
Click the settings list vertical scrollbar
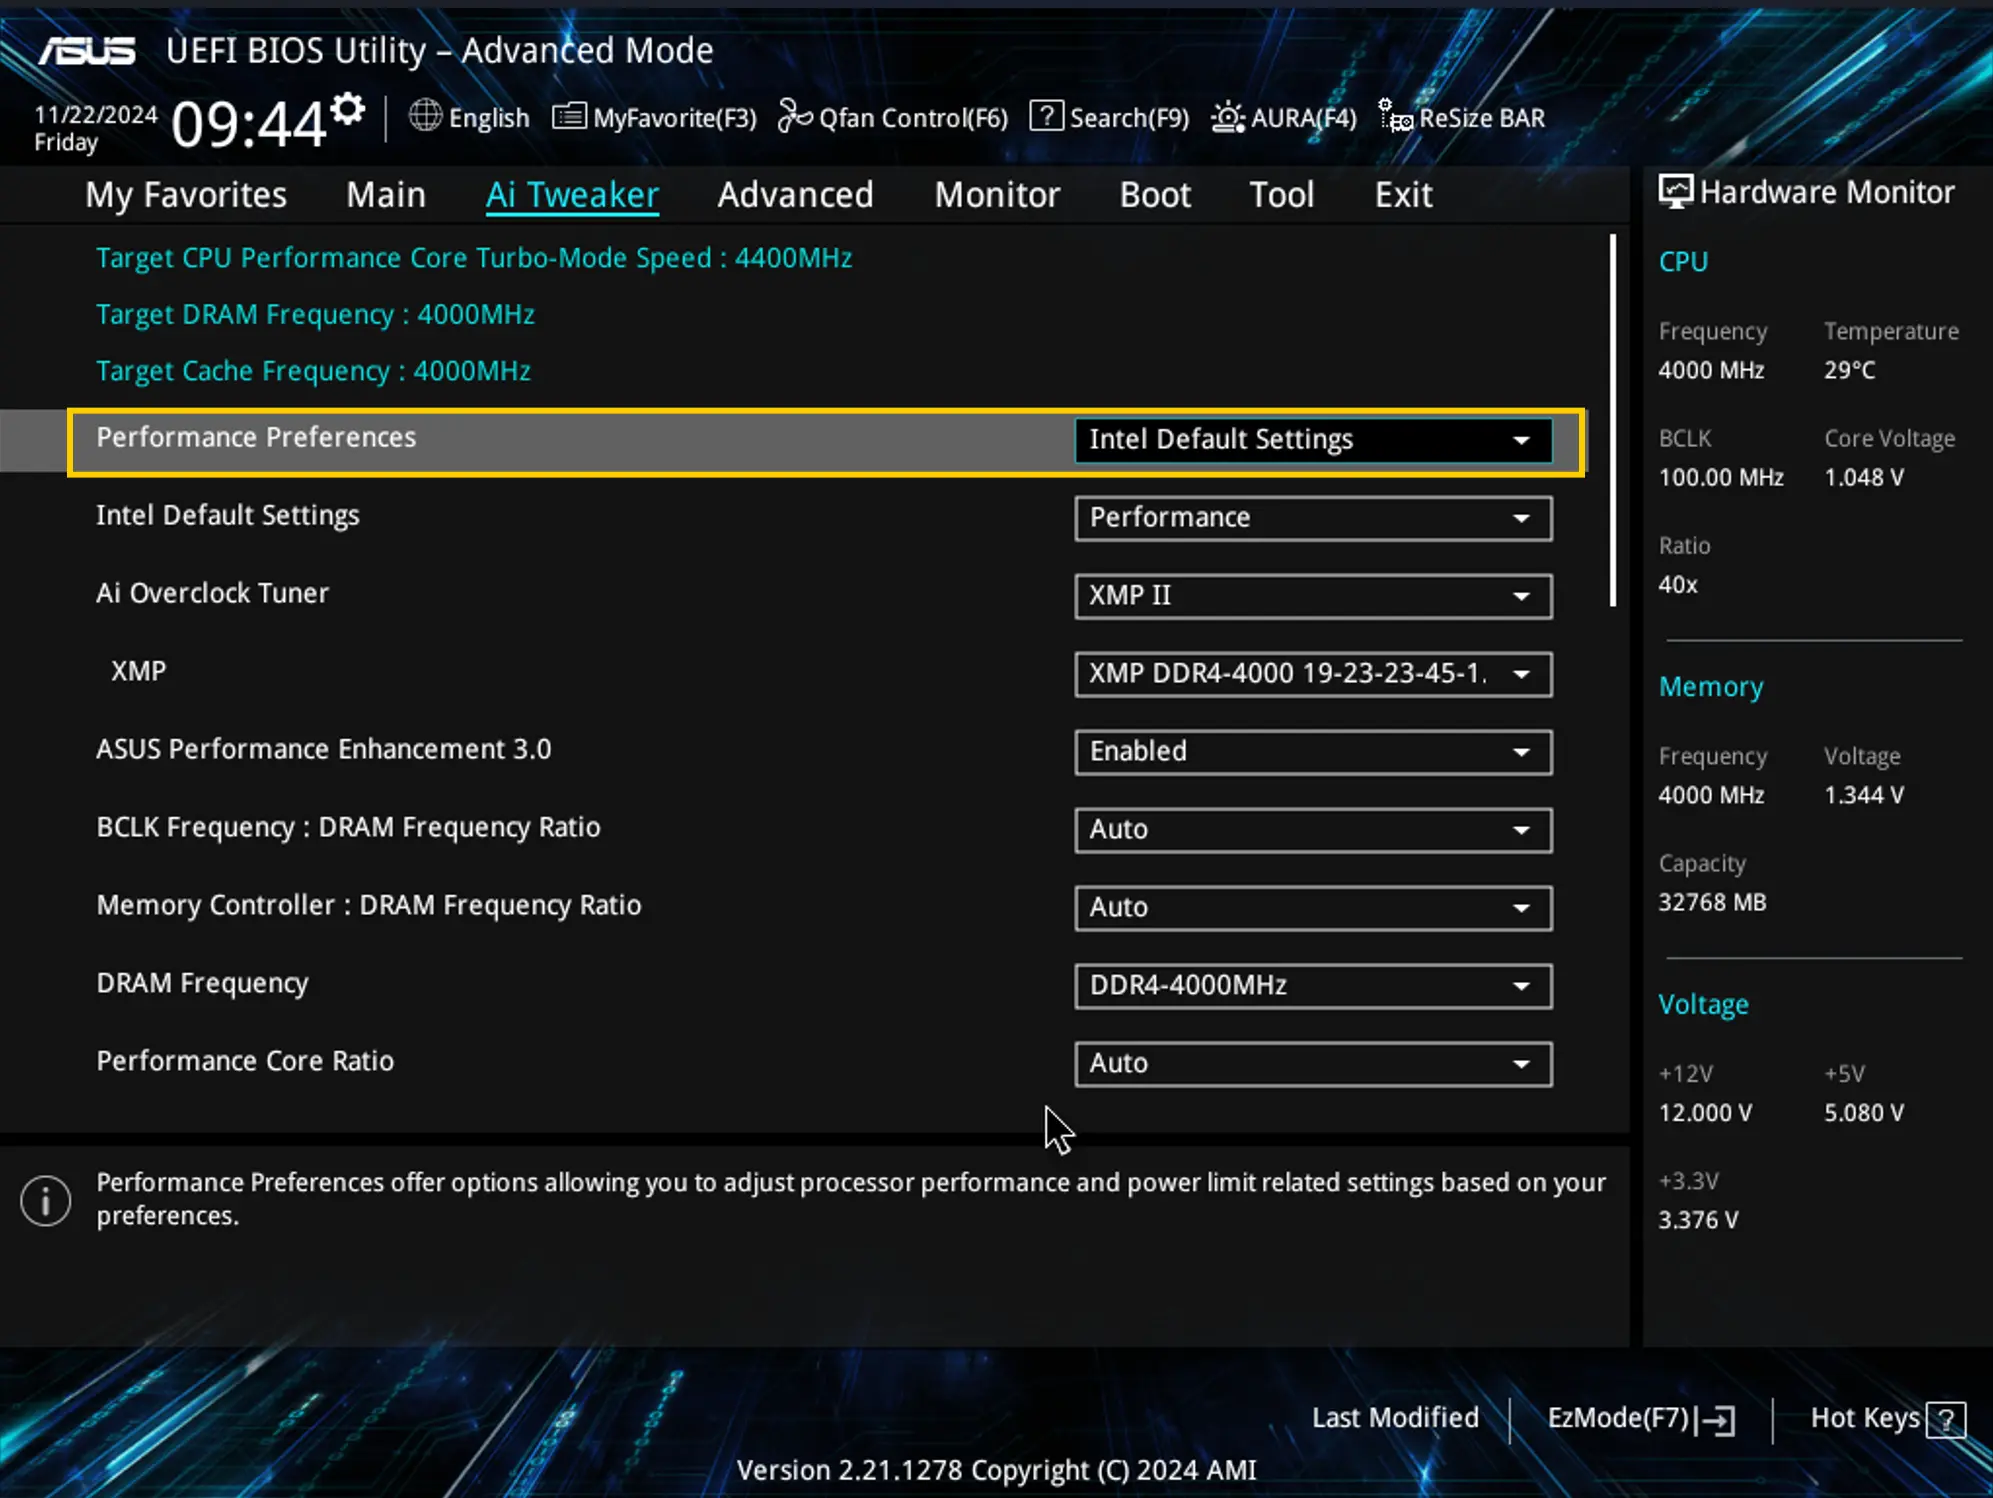click(x=1612, y=420)
